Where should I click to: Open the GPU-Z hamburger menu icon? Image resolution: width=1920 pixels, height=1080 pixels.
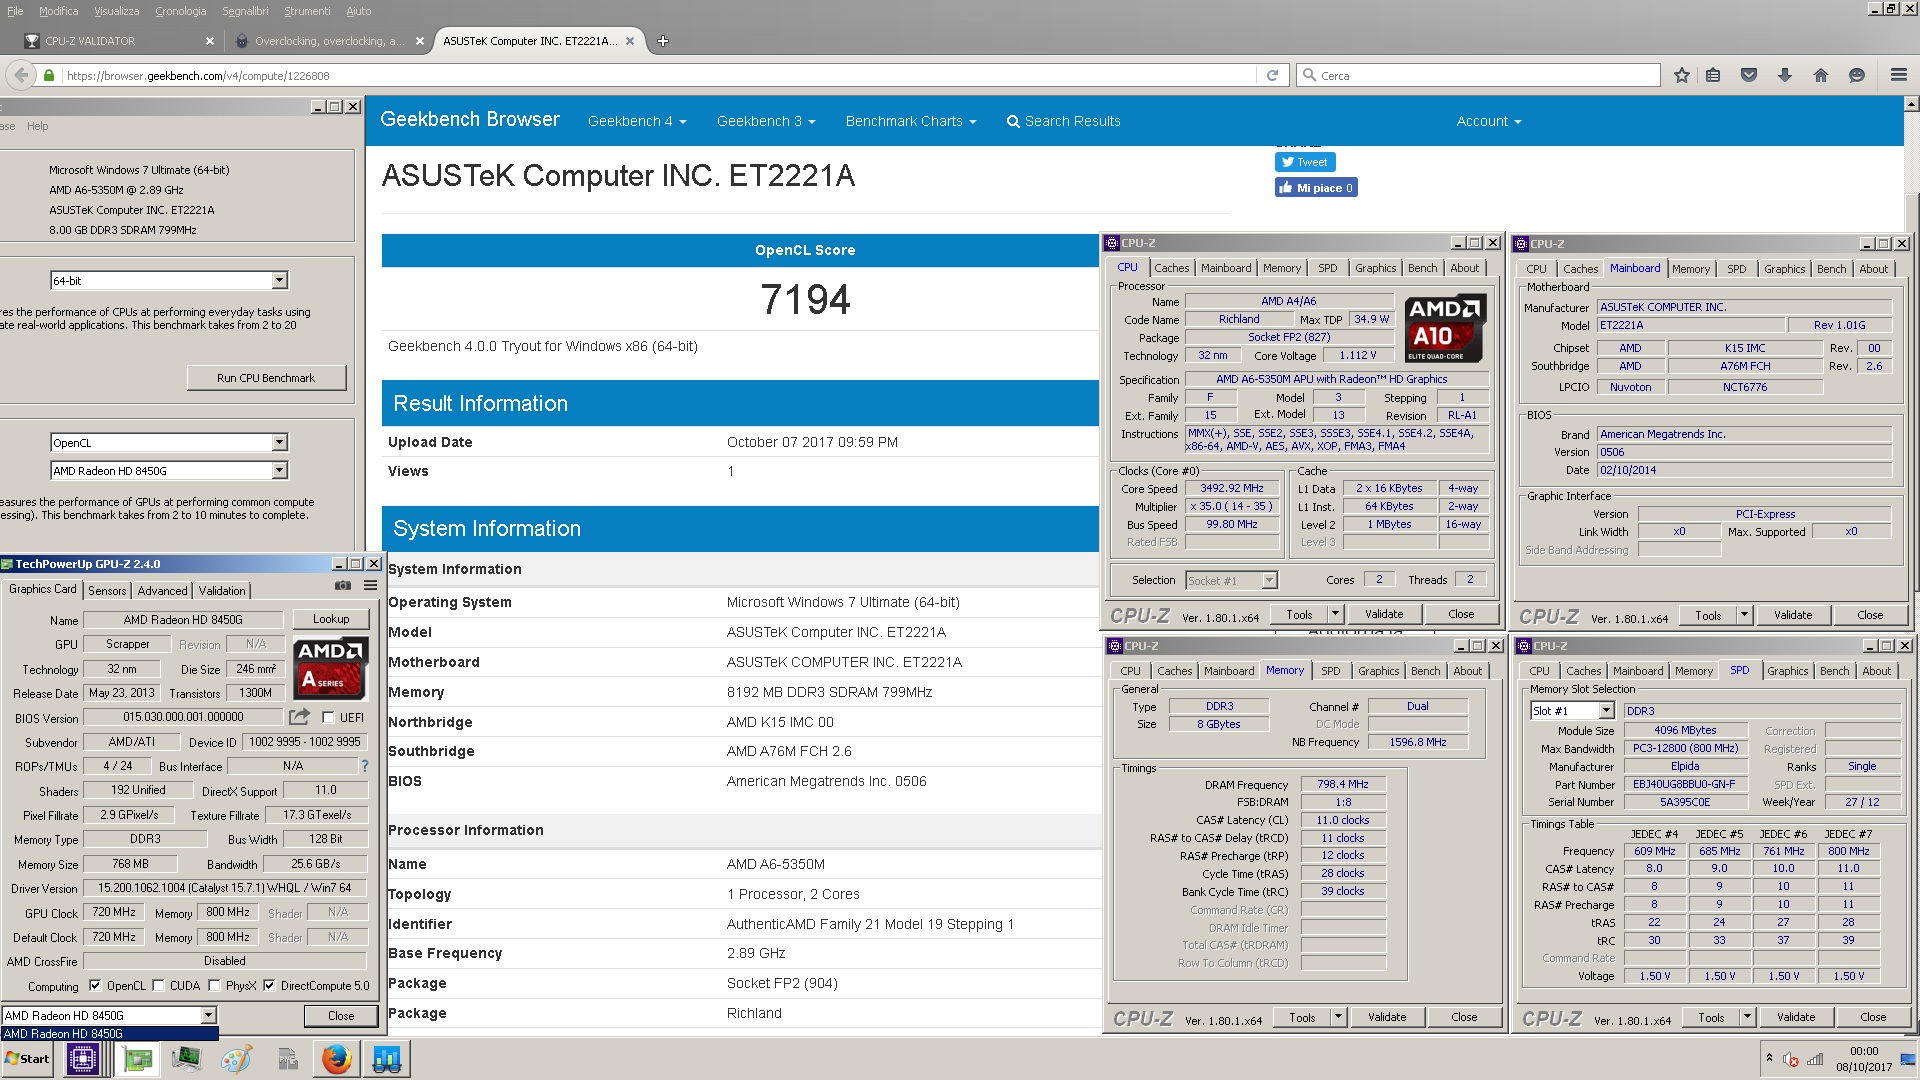370,586
